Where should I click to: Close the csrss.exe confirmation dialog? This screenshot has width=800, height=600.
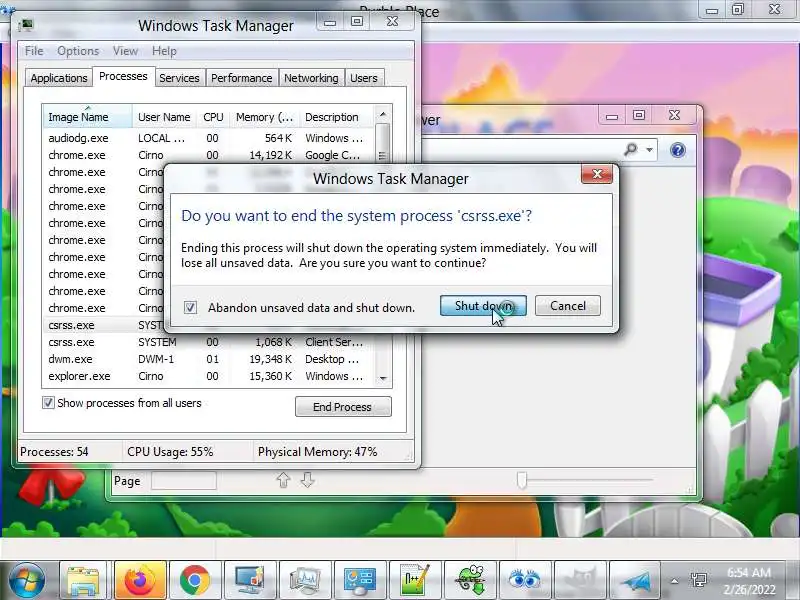click(597, 174)
